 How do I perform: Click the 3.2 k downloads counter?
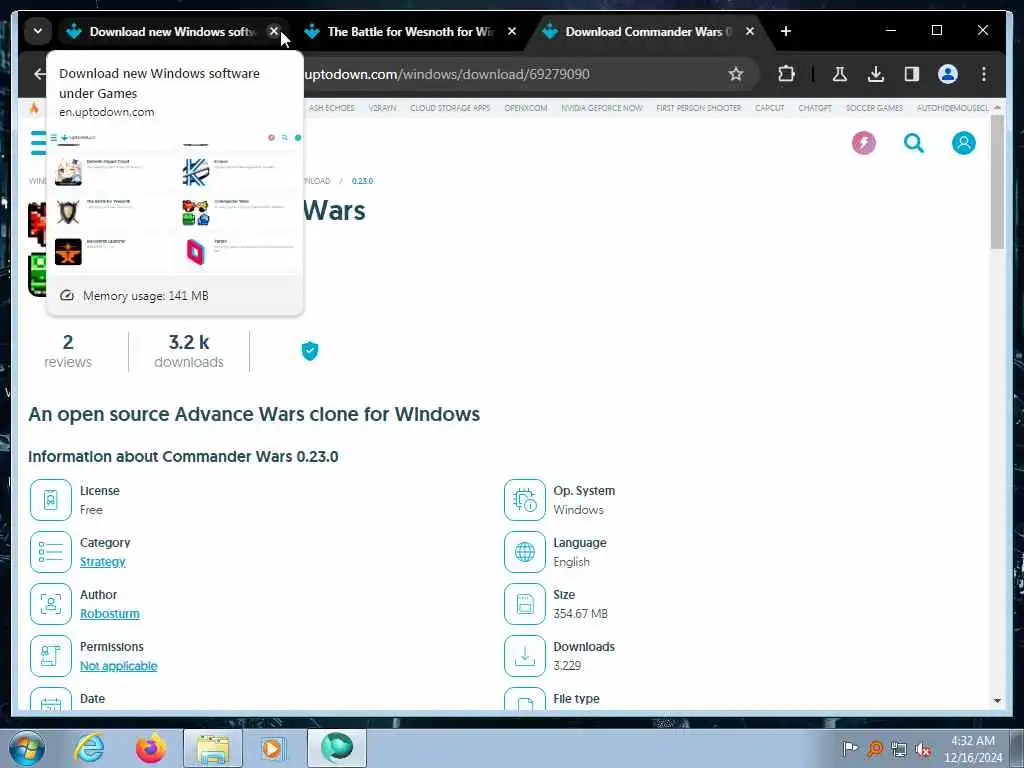pyautogui.click(x=189, y=351)
